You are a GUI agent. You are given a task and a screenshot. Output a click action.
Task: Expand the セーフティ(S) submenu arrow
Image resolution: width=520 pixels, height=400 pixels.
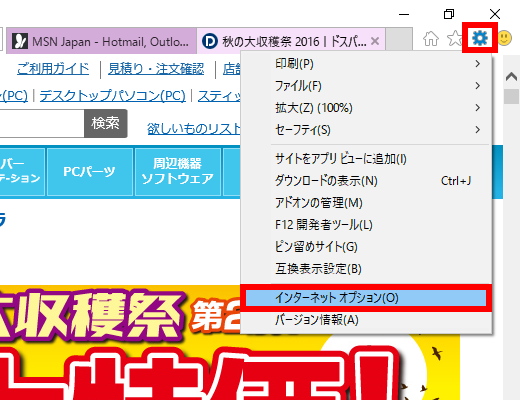pyautogui.click(x=478, y=130)
